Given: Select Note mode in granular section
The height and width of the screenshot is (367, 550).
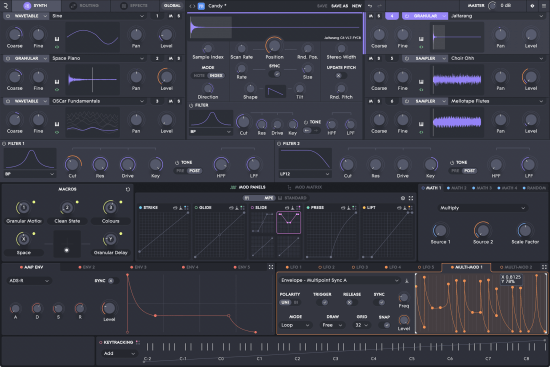Looking at the screenshot, I should click(199, 75).
